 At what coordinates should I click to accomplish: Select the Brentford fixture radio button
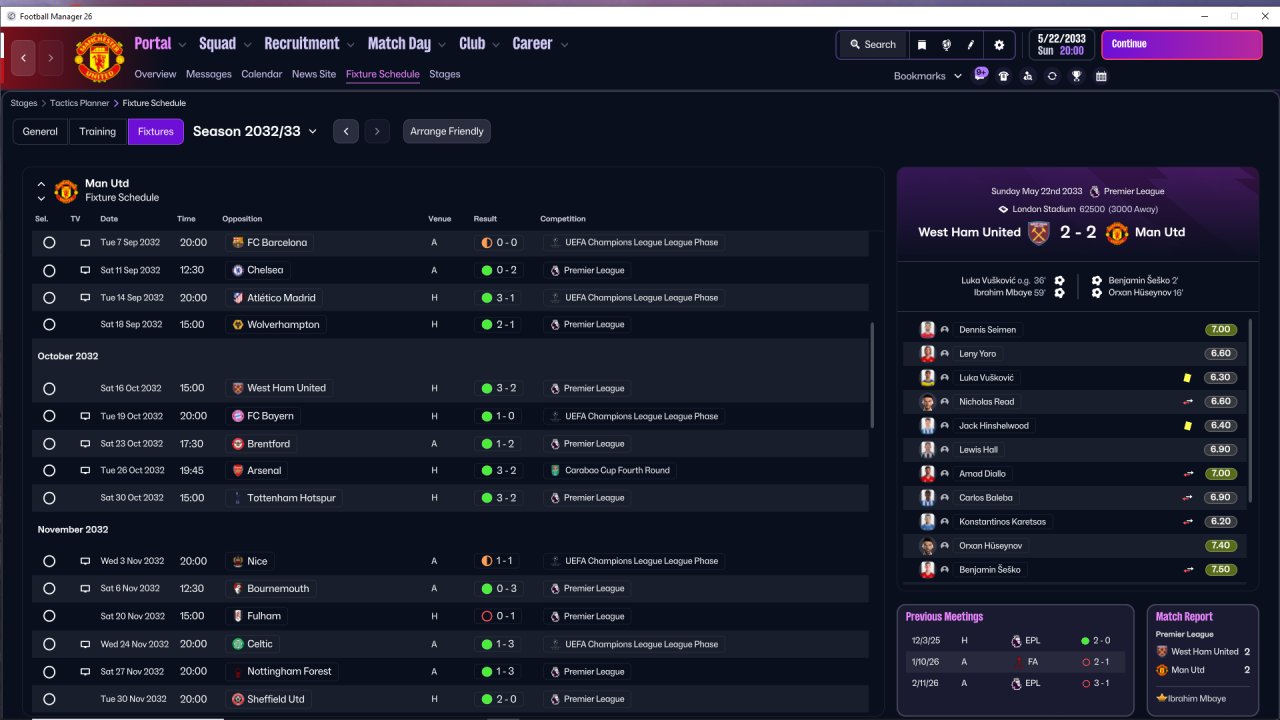click(49, 444)
